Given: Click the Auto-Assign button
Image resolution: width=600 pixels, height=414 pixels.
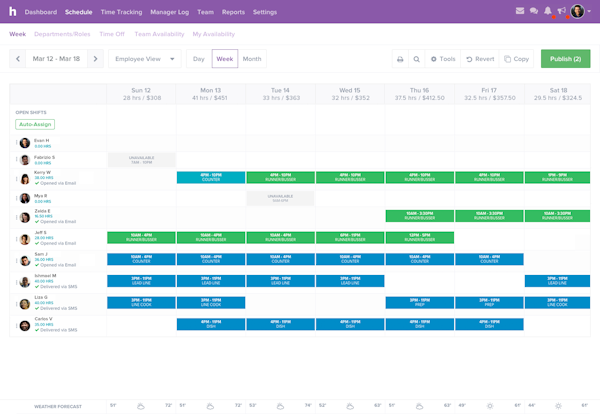Looking at the screenshot, I should pyautogui.click(x=35, y=124).
